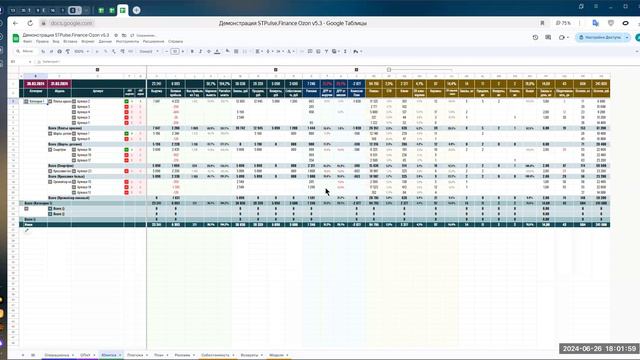The height and width of the screenshot is (360, 640).
Task: Open text rotation dropdown
Action: point(290,51)
